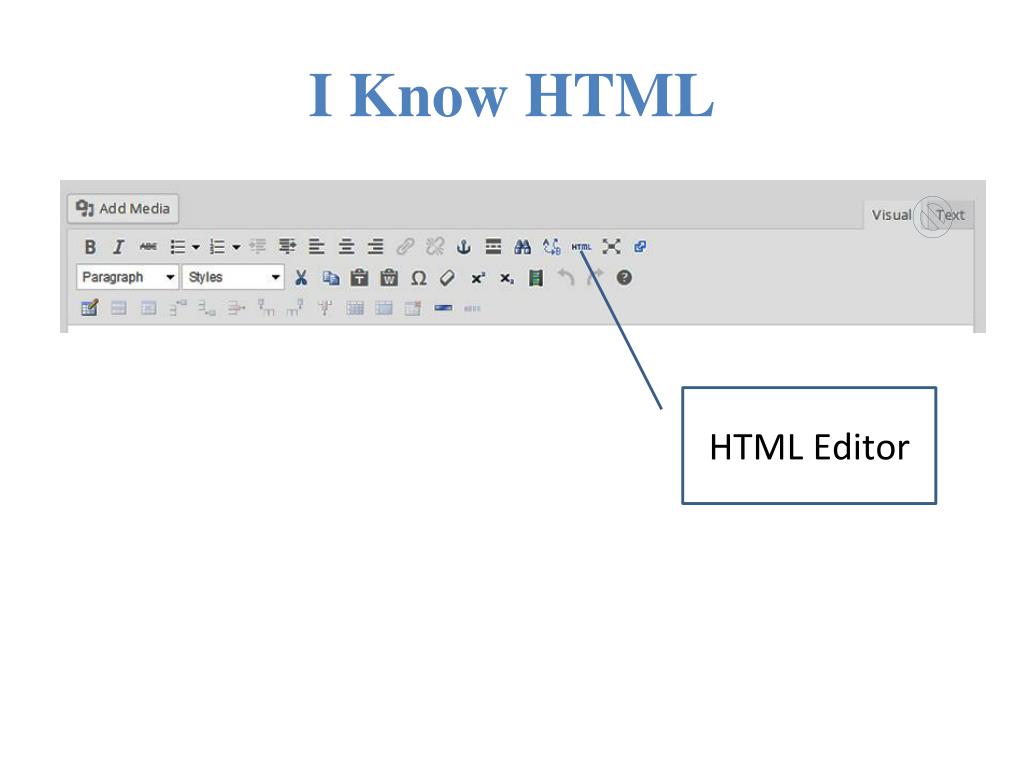Image resolution: width=1024 pixels, height=768 pixels.
Task: Insert special character with Omega icon
Action: (x=419, y=278)
